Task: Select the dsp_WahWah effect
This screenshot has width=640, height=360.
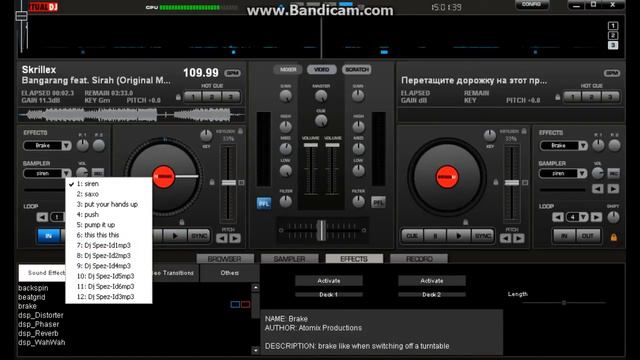Action: coord(42,342)
